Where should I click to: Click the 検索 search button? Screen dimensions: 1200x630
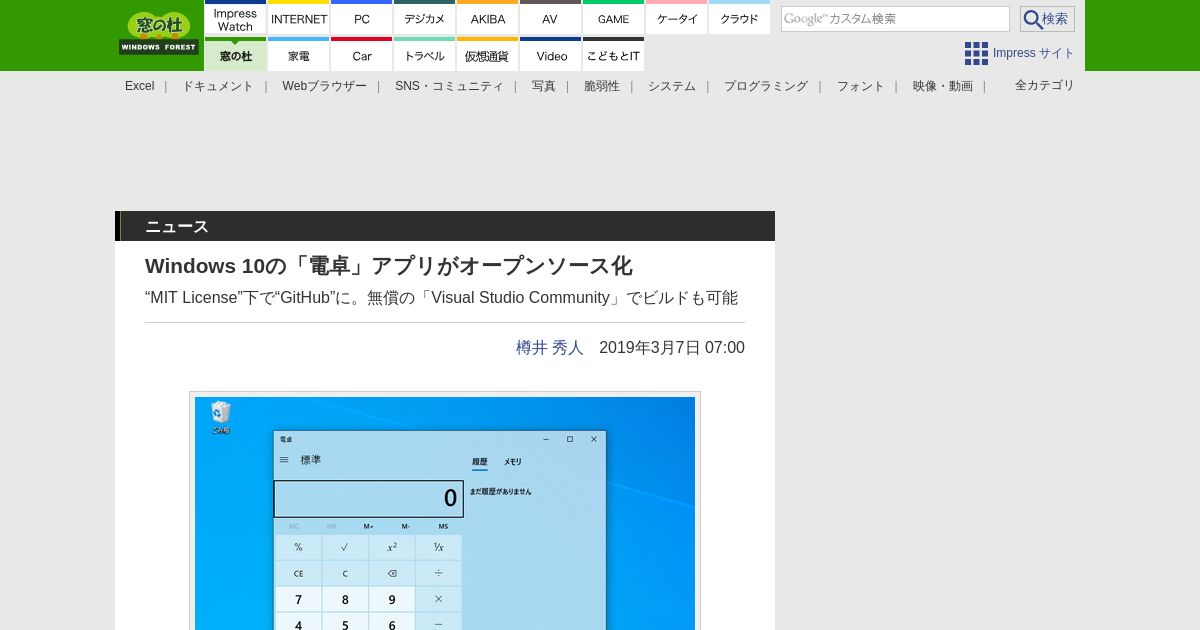pyautogui.click(x=1047, y=19)
